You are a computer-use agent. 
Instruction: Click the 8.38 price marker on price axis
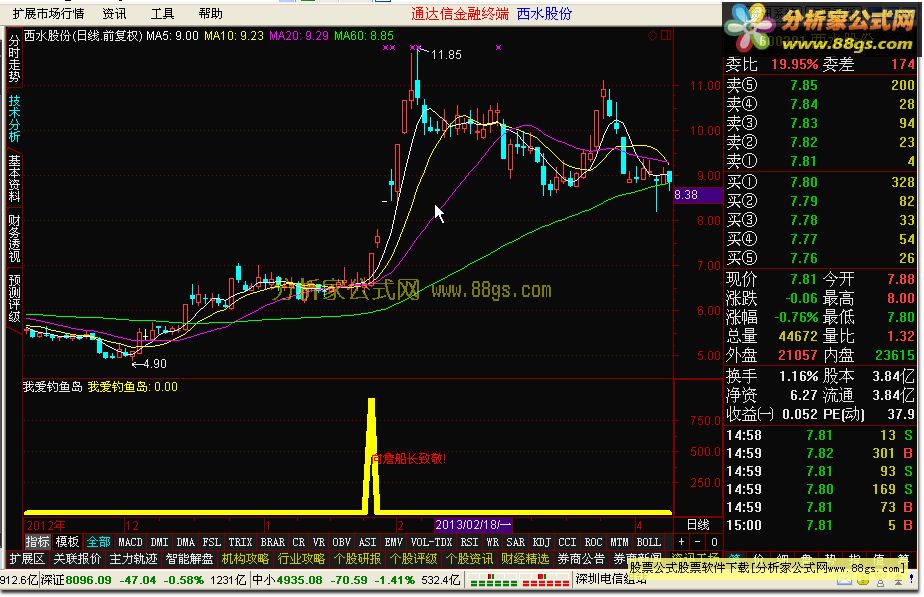click(x=698, y=195)
